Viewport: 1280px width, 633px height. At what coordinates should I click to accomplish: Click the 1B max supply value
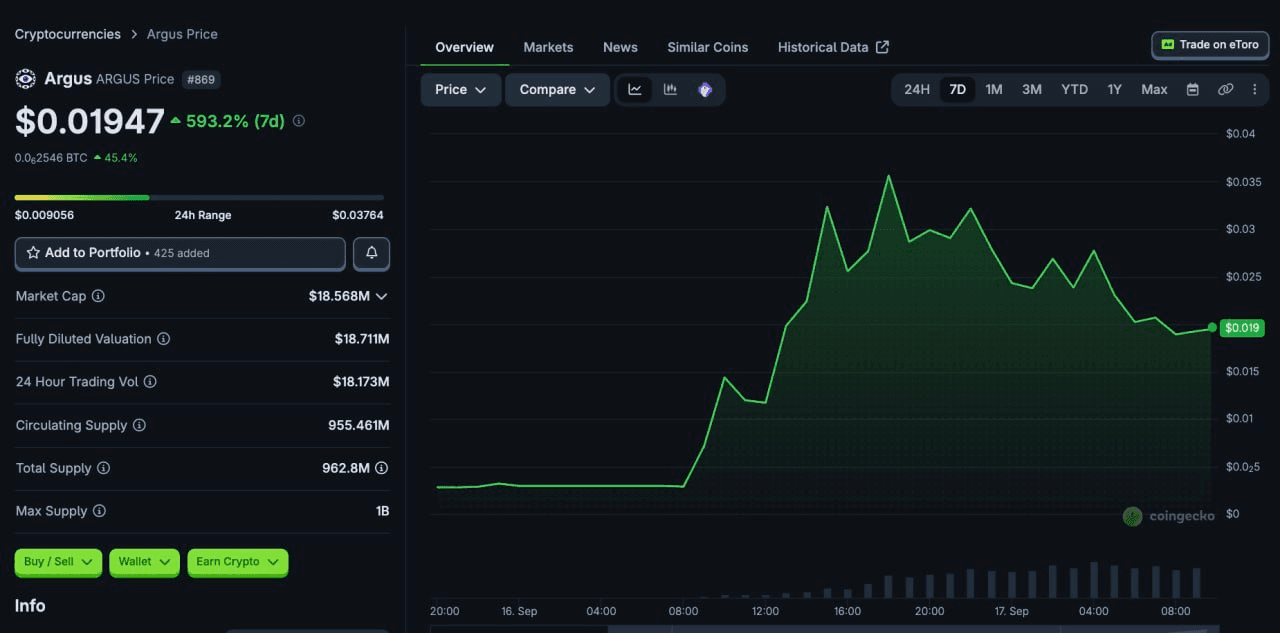(x=382, y=511)
